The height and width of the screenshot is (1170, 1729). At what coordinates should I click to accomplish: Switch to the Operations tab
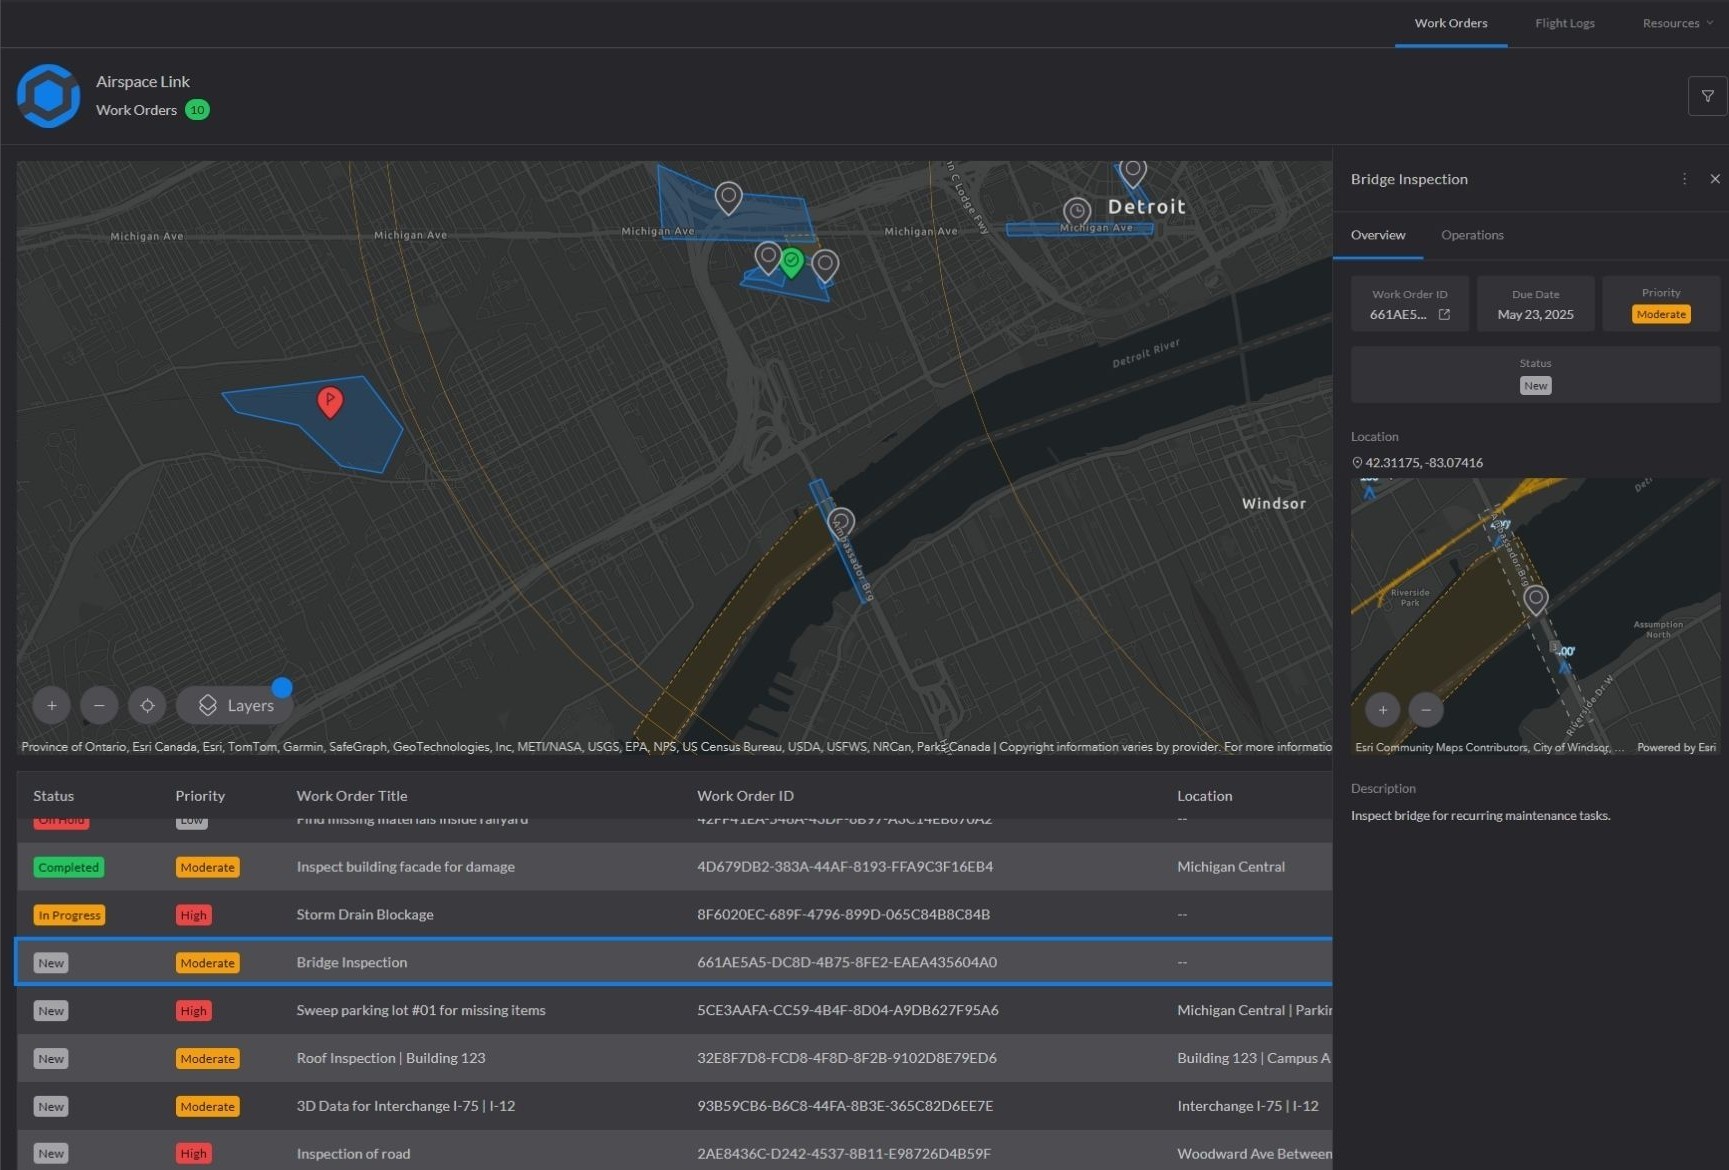click(x=1471, y=235)
